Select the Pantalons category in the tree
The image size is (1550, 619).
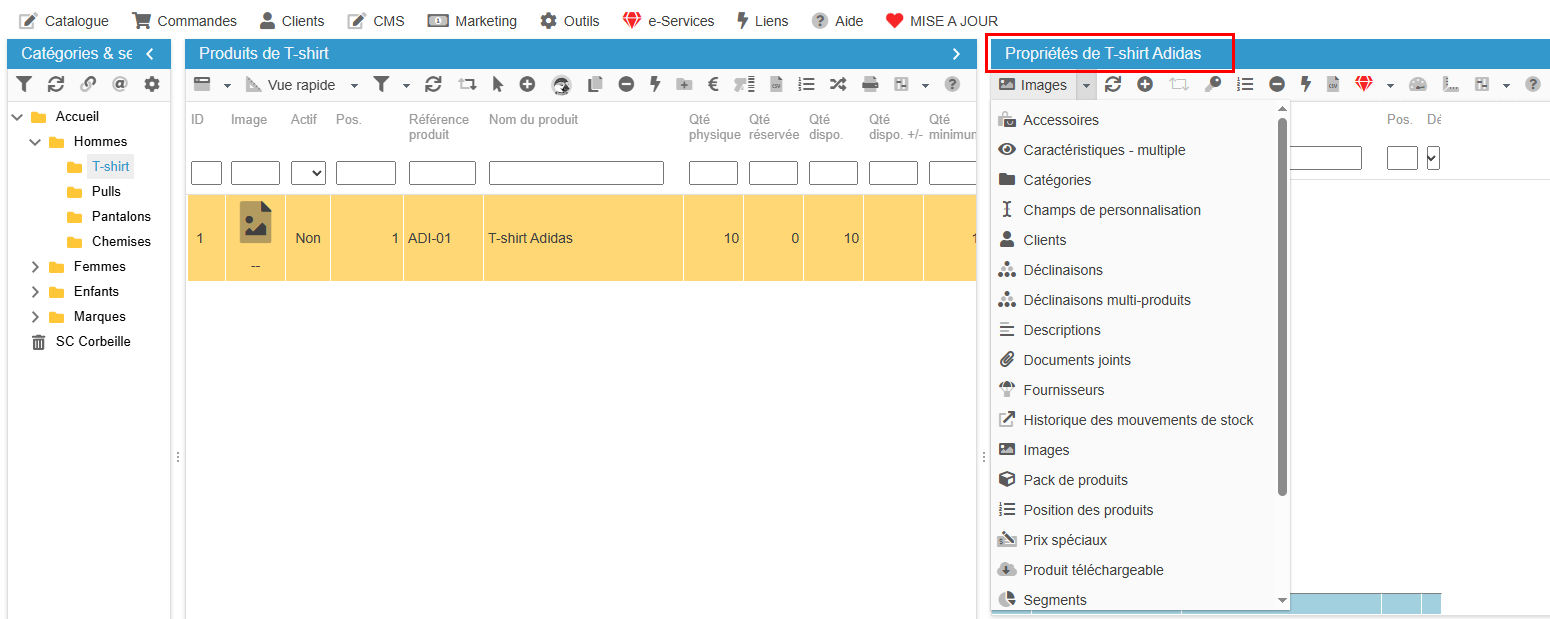121,216
